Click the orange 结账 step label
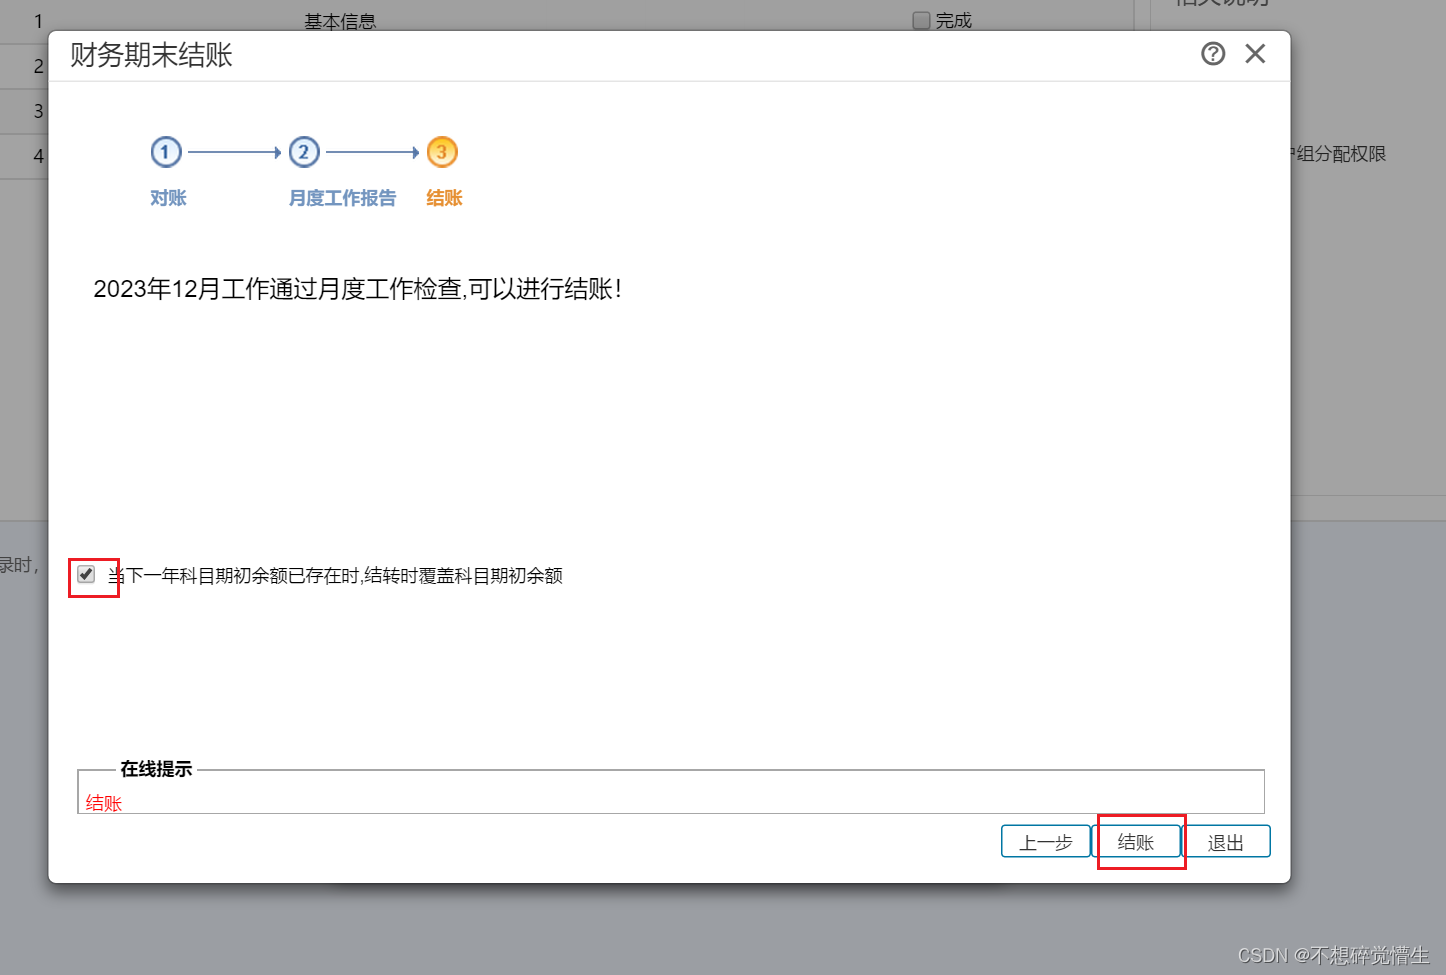The width and height of the screenshot is (1446, 975). tap(444, 198)
